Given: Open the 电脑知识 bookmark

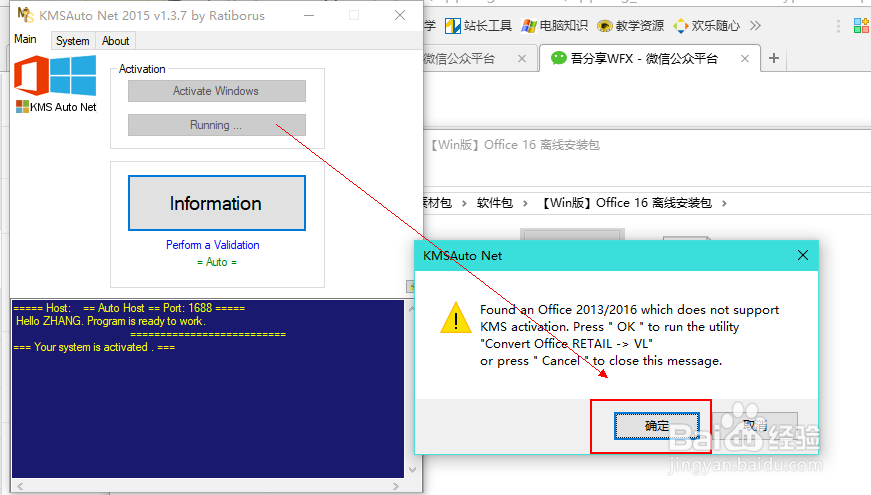Looking at the screenshot, I should point(554,26).
